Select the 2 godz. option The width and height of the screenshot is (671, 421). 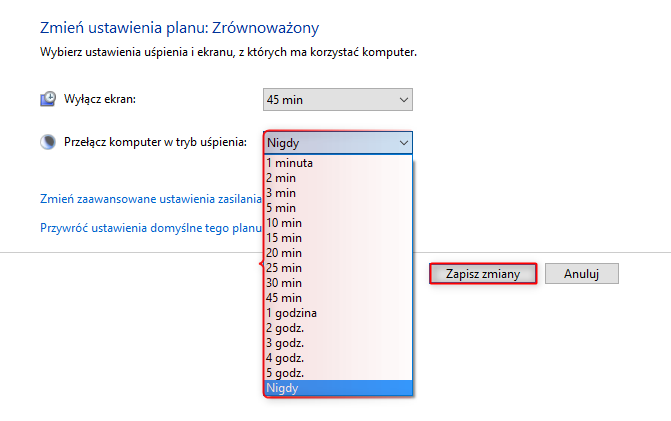(338, 328)
